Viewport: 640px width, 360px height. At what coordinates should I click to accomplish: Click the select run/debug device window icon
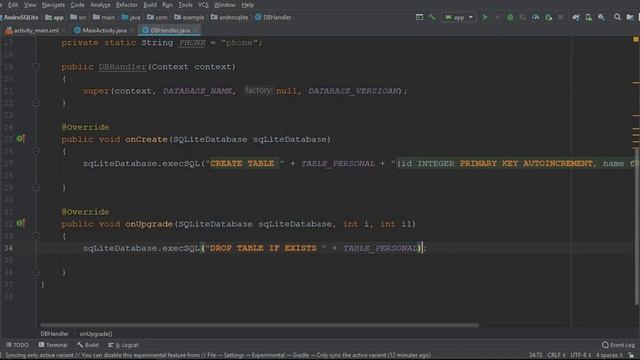pos(419,17)
